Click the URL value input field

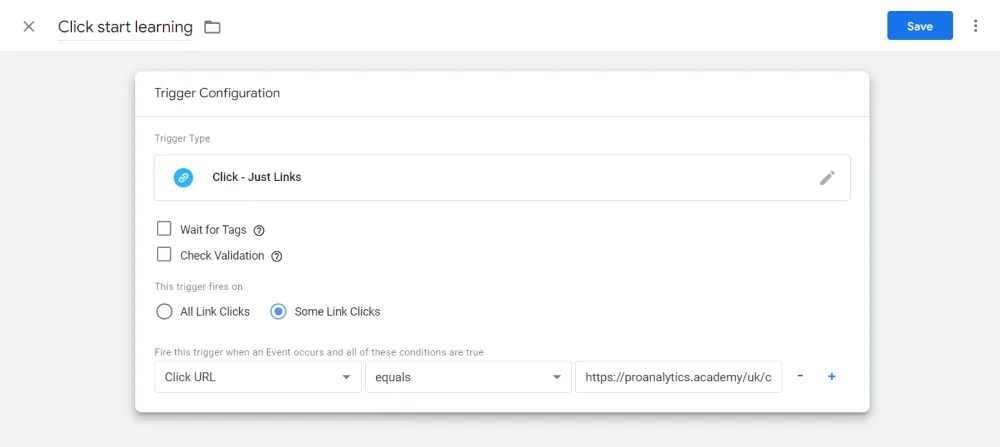point(679,377)
